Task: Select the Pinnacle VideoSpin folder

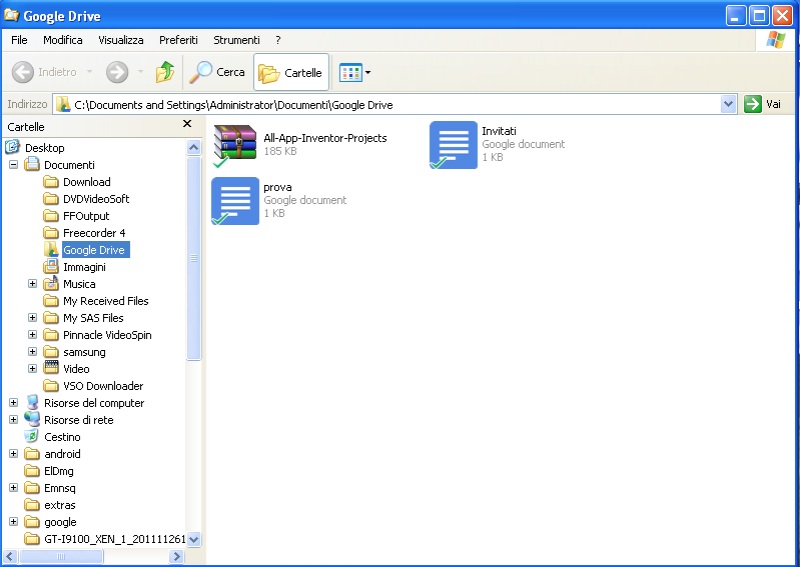Action: [x=107, y=335]
